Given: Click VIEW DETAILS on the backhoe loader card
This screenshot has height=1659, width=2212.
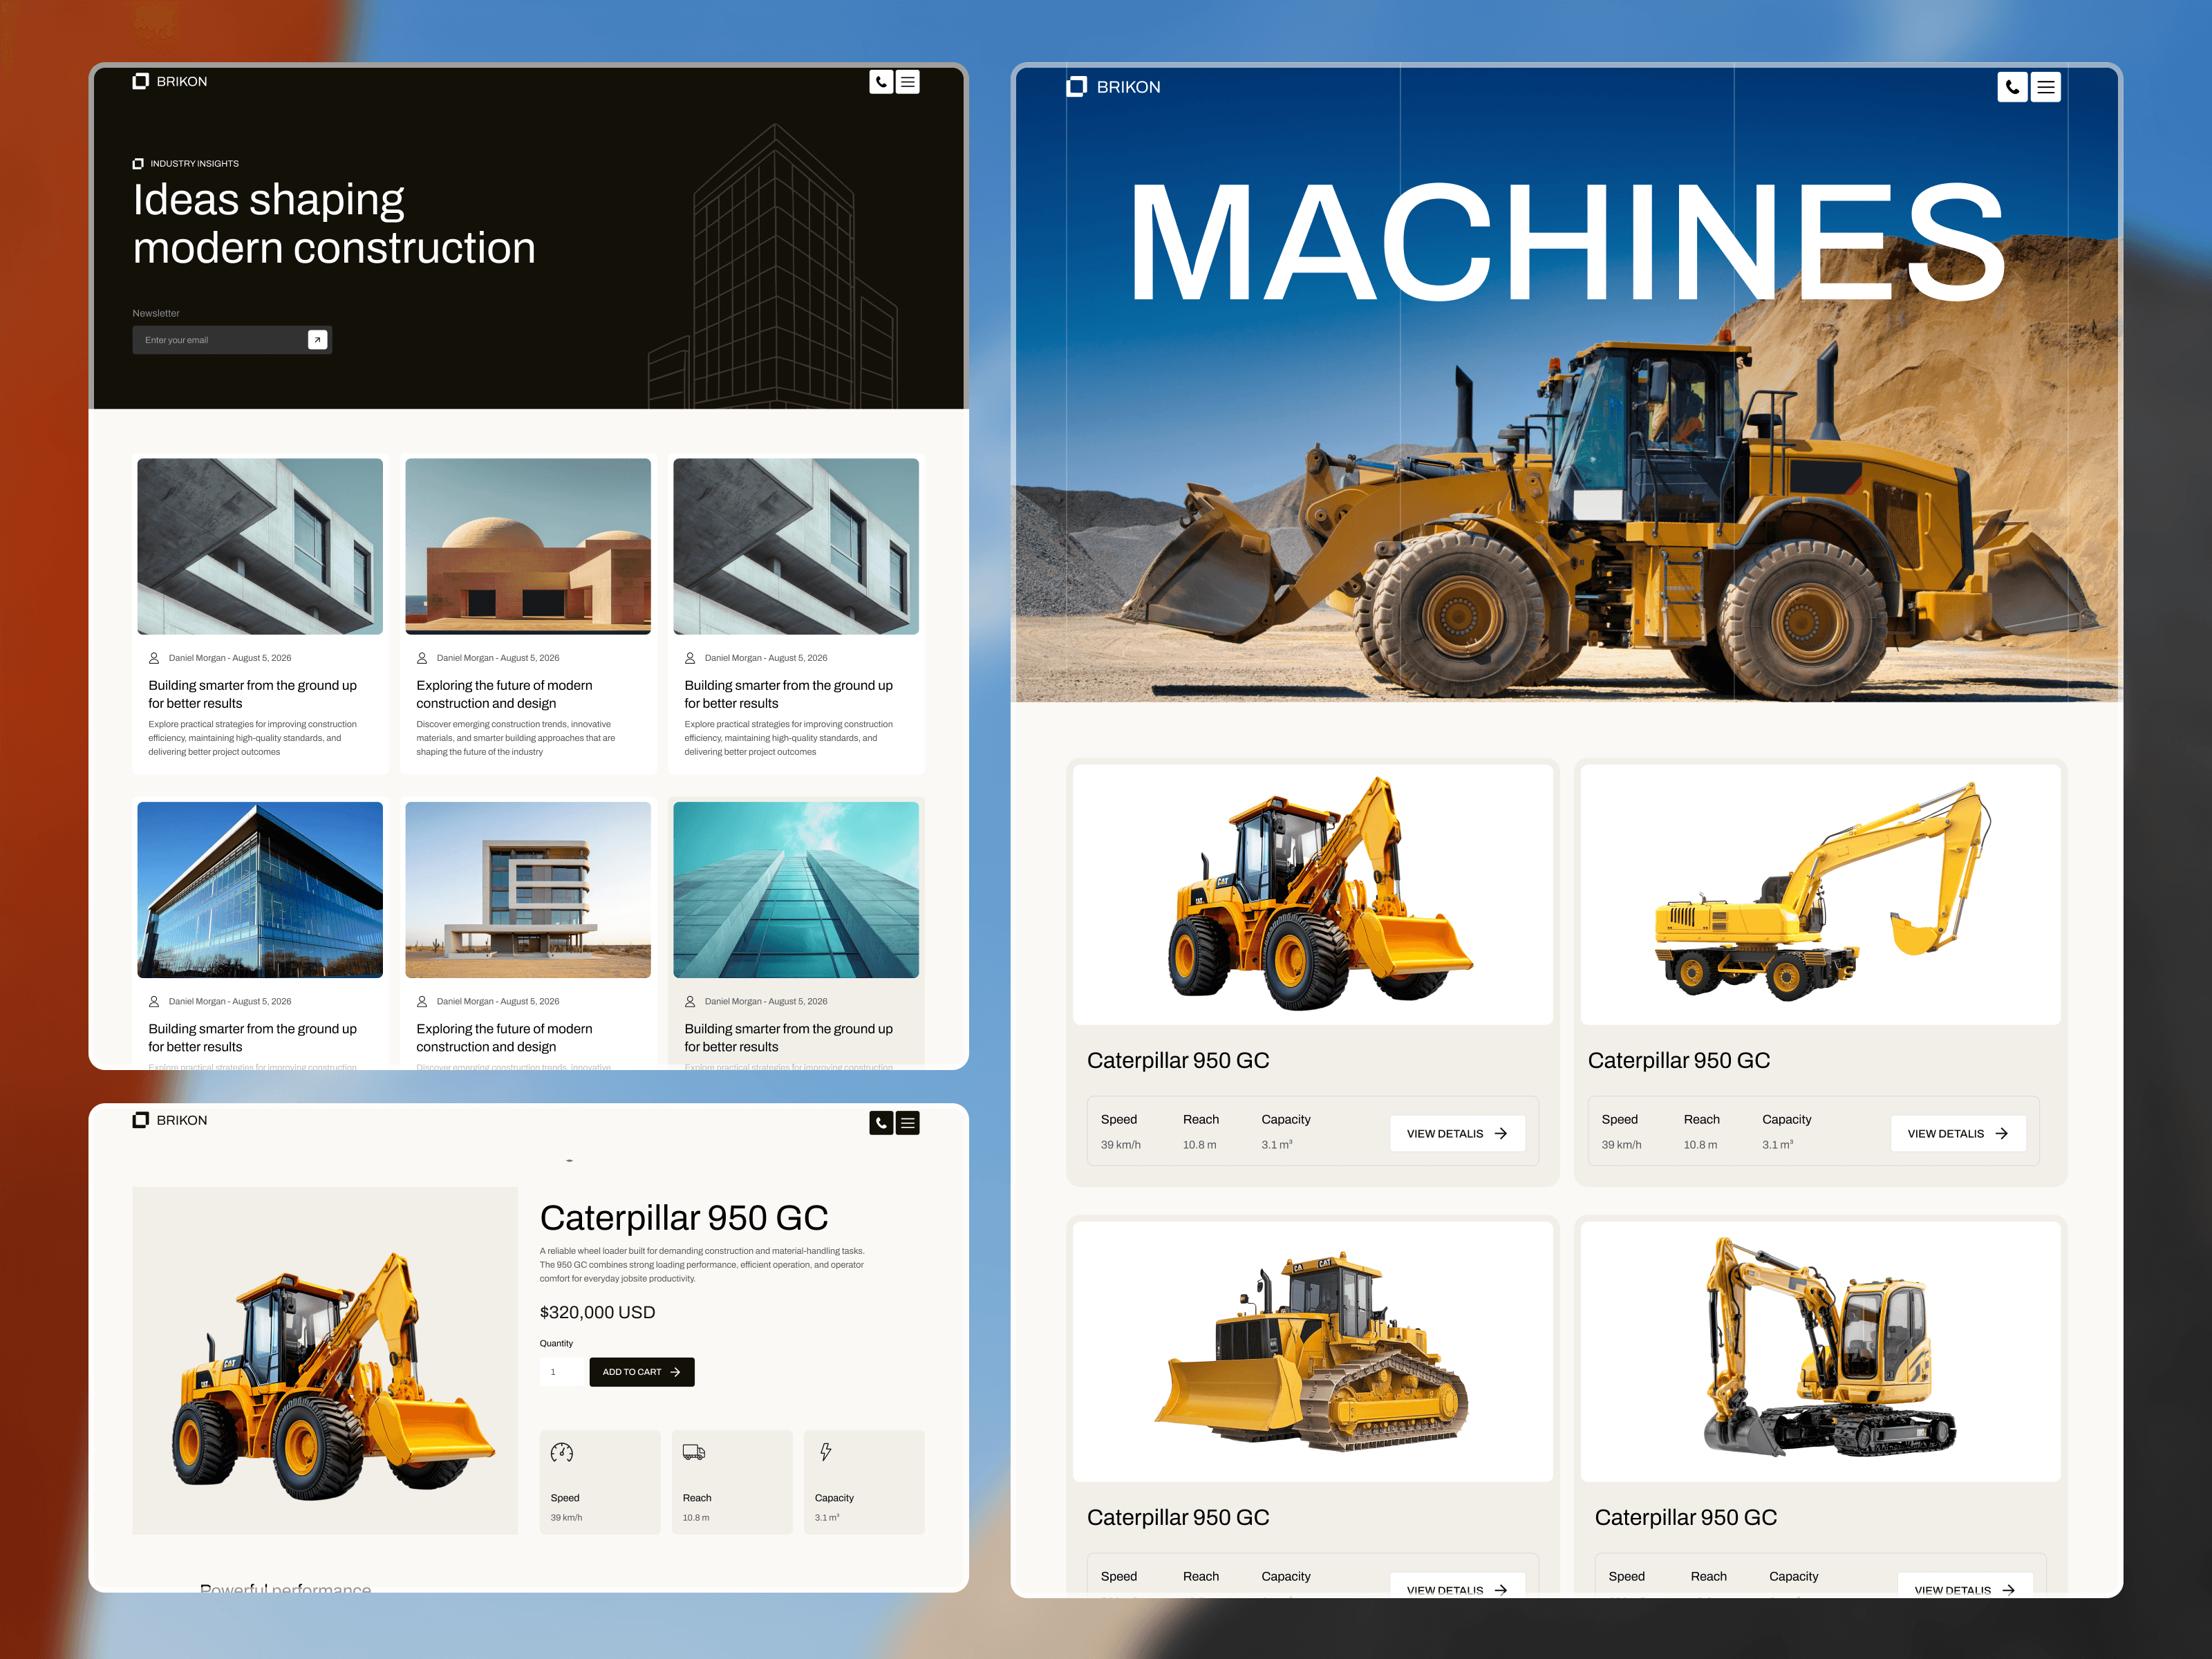Looking at the screenshot, I should point(1457,1133).
